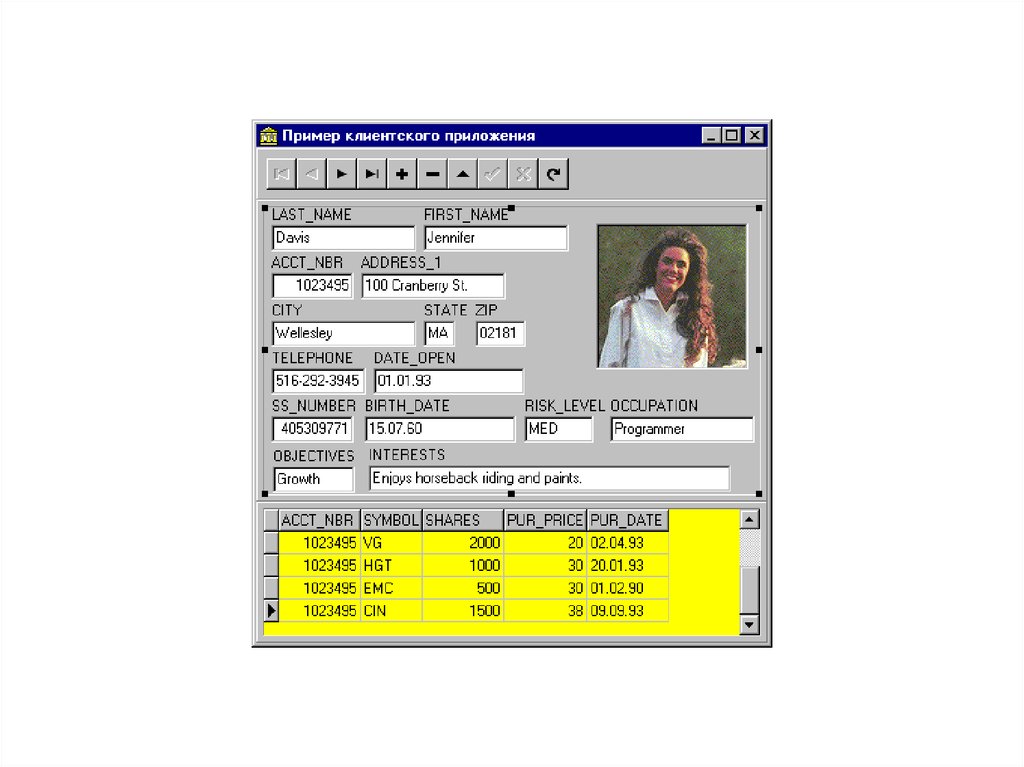Click purchase price 38 cell
This screenshot has width=1024, height=767.
coord(545,611)
